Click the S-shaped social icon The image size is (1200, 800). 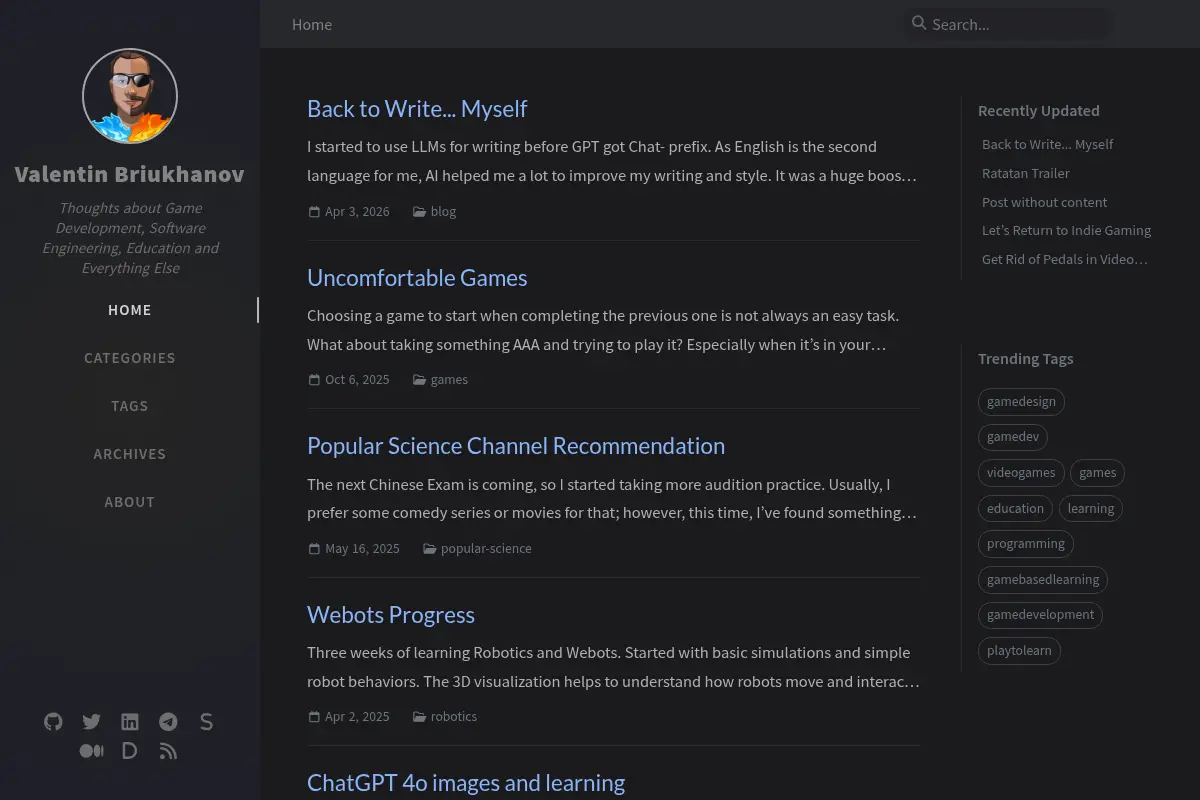point(206,722)
